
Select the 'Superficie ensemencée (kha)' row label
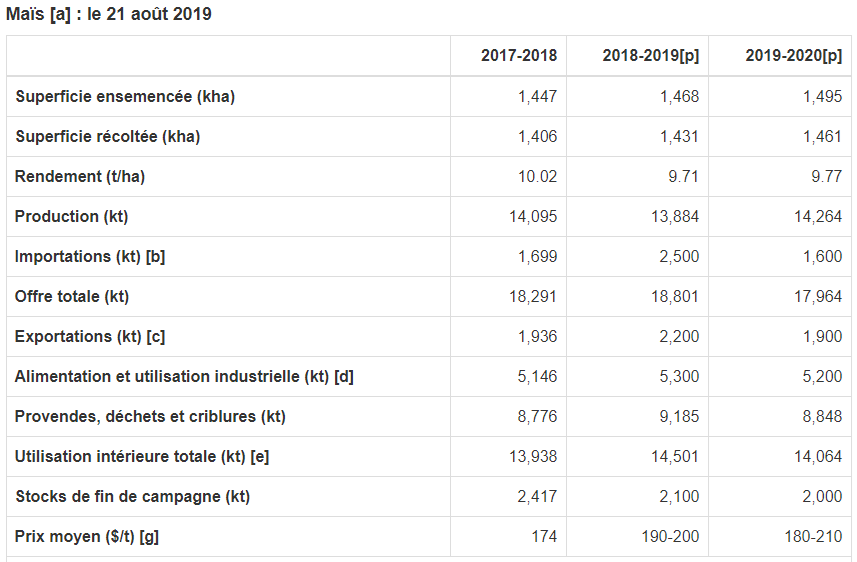pyautogui.click(x=125, y=97)
